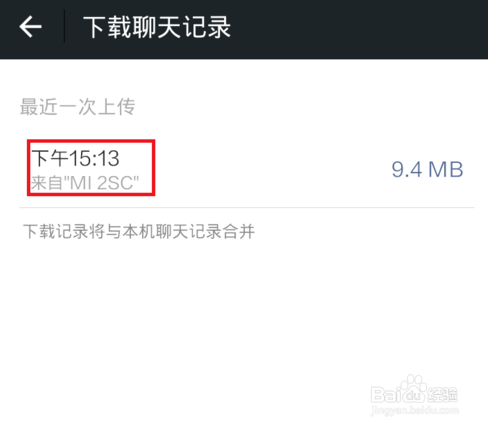Open the jingyan.baidu.com watermark link
This screenshot has width=488, height=428.
[x=415, y=410]
